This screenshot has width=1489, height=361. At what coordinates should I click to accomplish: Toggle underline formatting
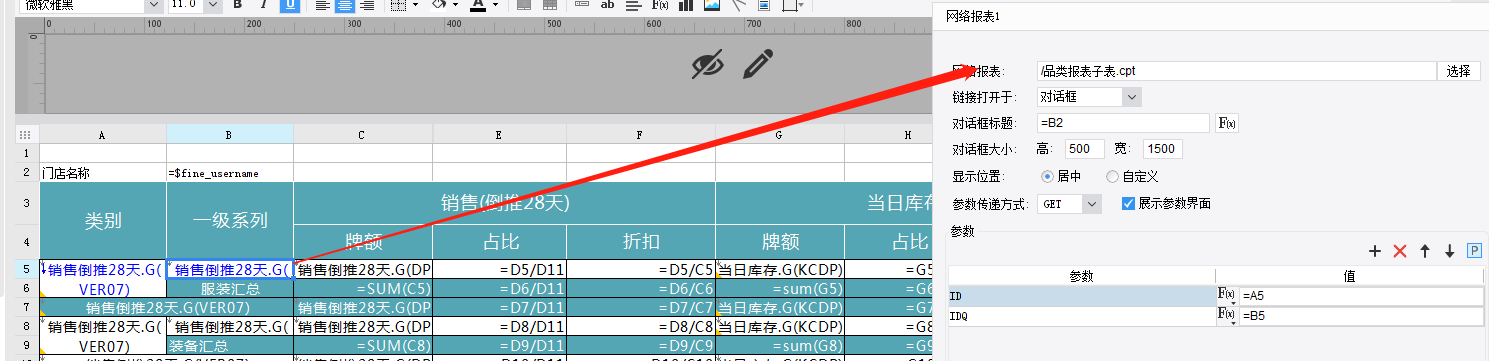[x=290, y=5]
